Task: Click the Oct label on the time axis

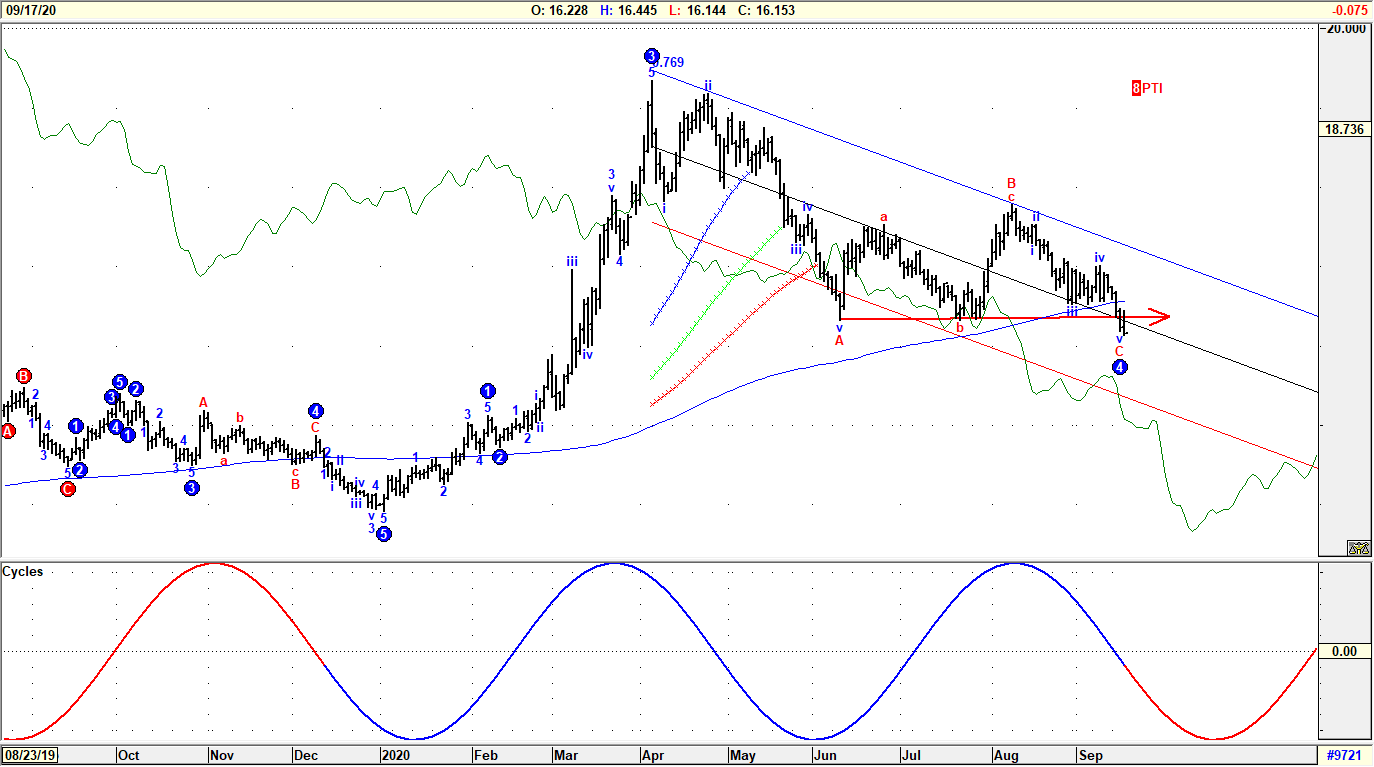Action: (x=128, y=755)
